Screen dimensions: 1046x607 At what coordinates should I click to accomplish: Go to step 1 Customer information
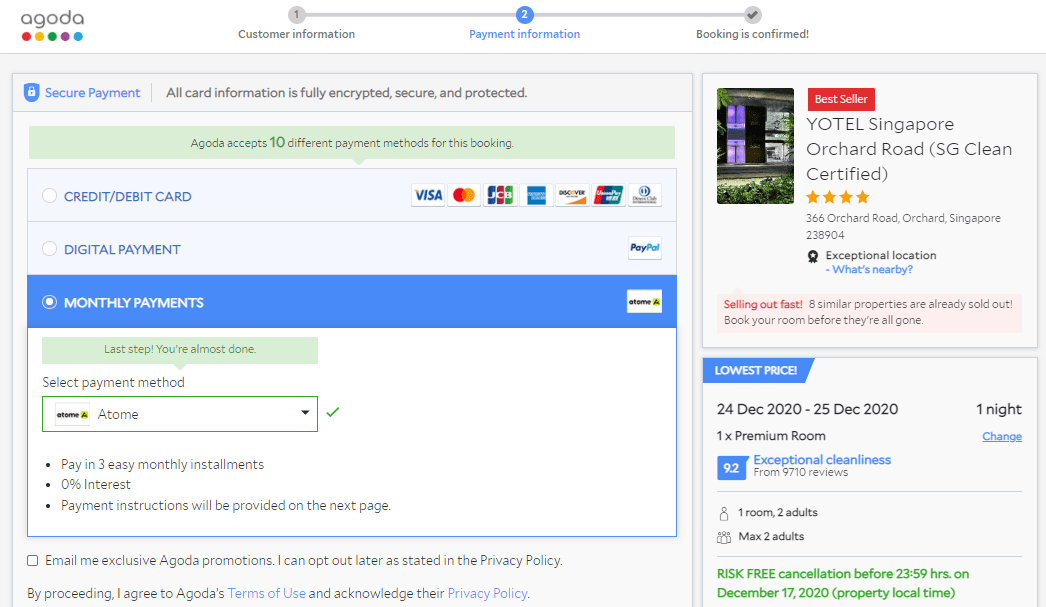pyautogui.click(x=296, y=24)
